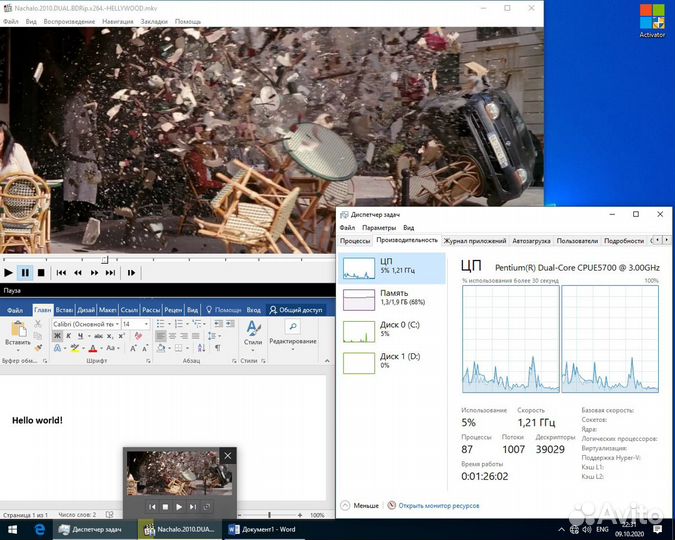Image resolution: width=675 pixels, height=540 pixels.
Task: Click the Increase Font Size icon
Action: (x=133, y=348)
